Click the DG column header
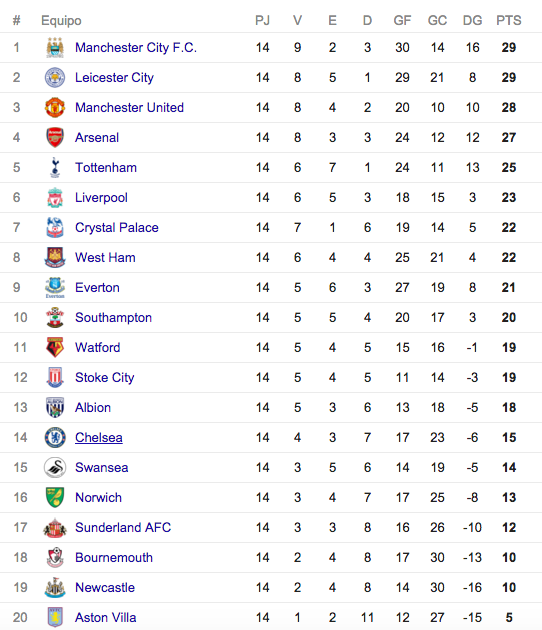The image size is (542, 630). (x=472, y=20)
